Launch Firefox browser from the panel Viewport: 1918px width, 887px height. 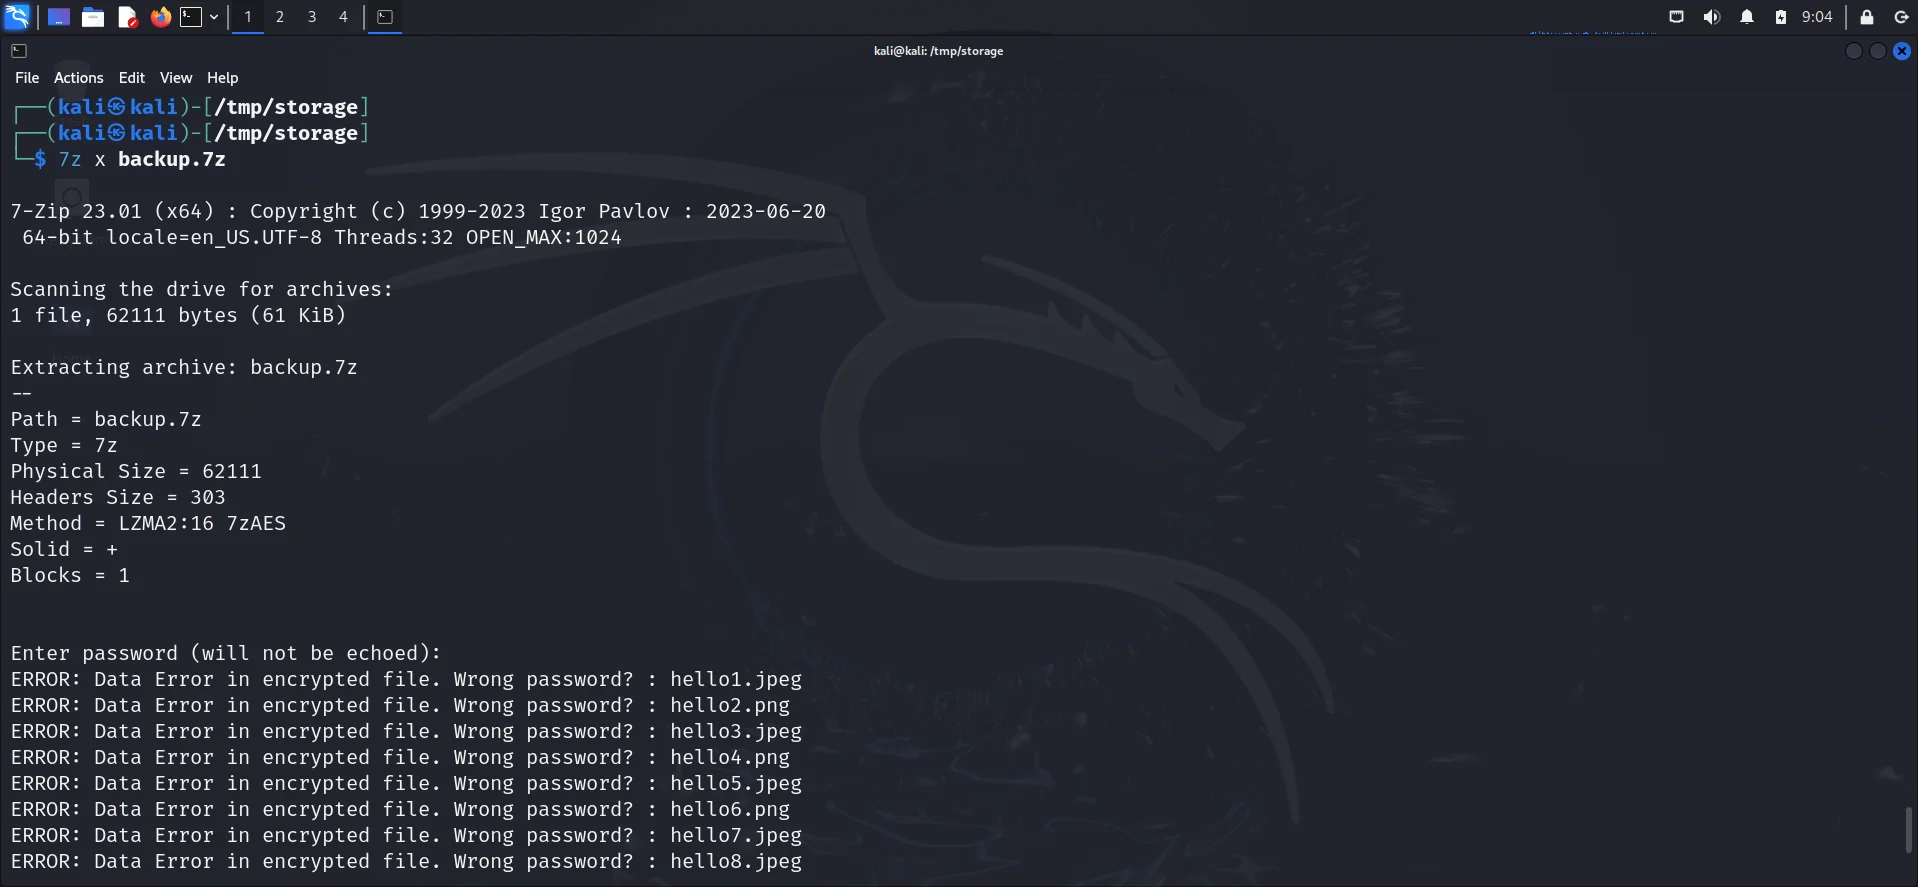[x=160, y=17]
